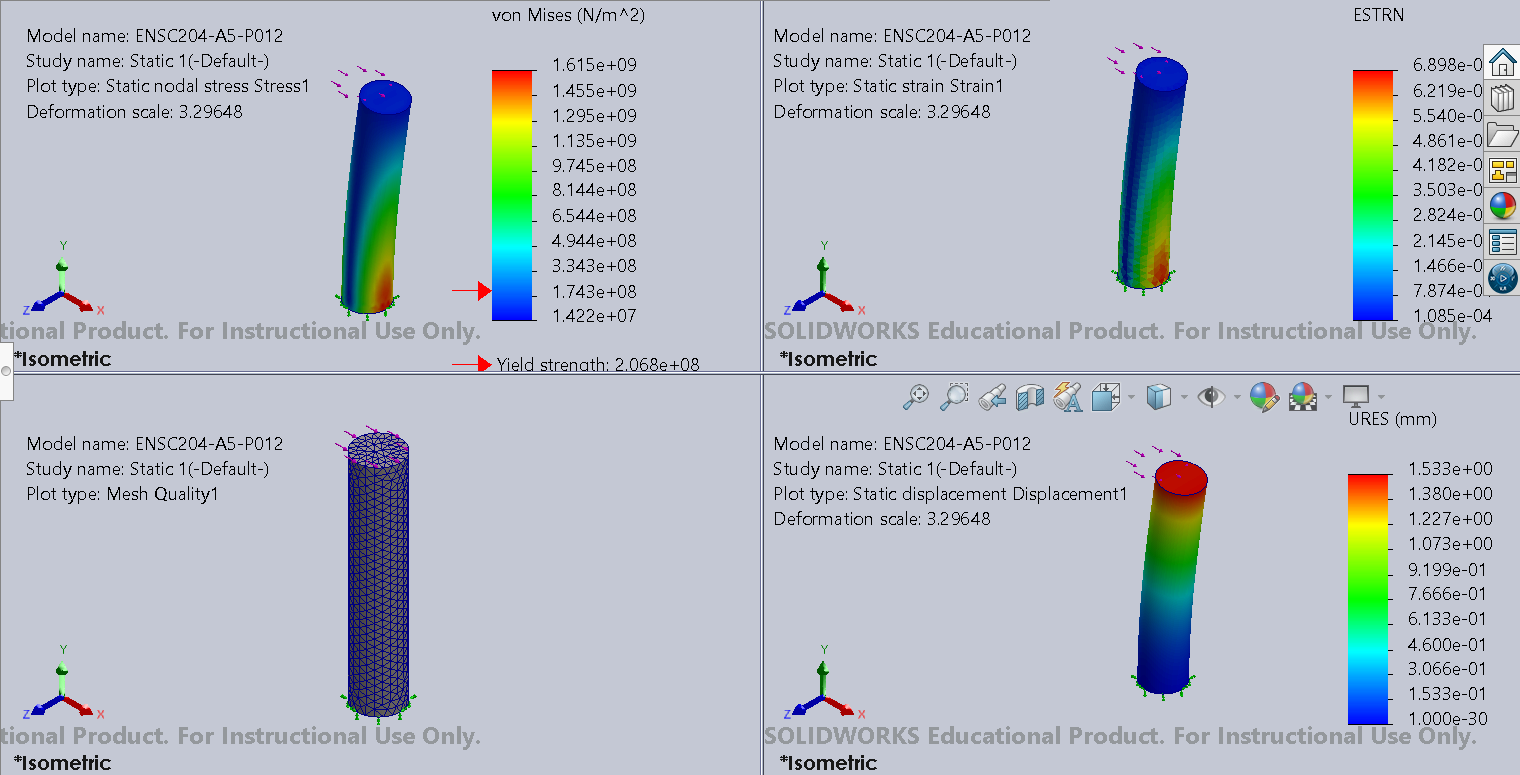Toggle the Hide/Show Items eye icon

coord(1212,398)
